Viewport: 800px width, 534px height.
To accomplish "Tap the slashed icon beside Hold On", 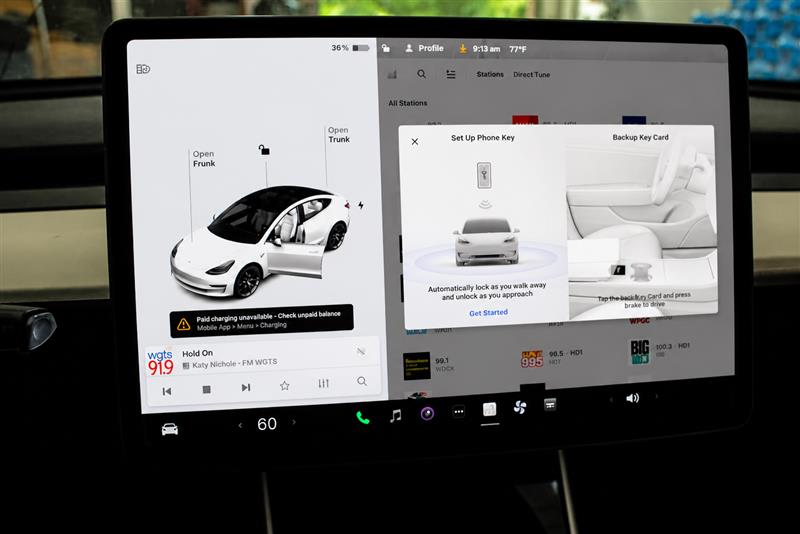I will click(x=361, y=351).
